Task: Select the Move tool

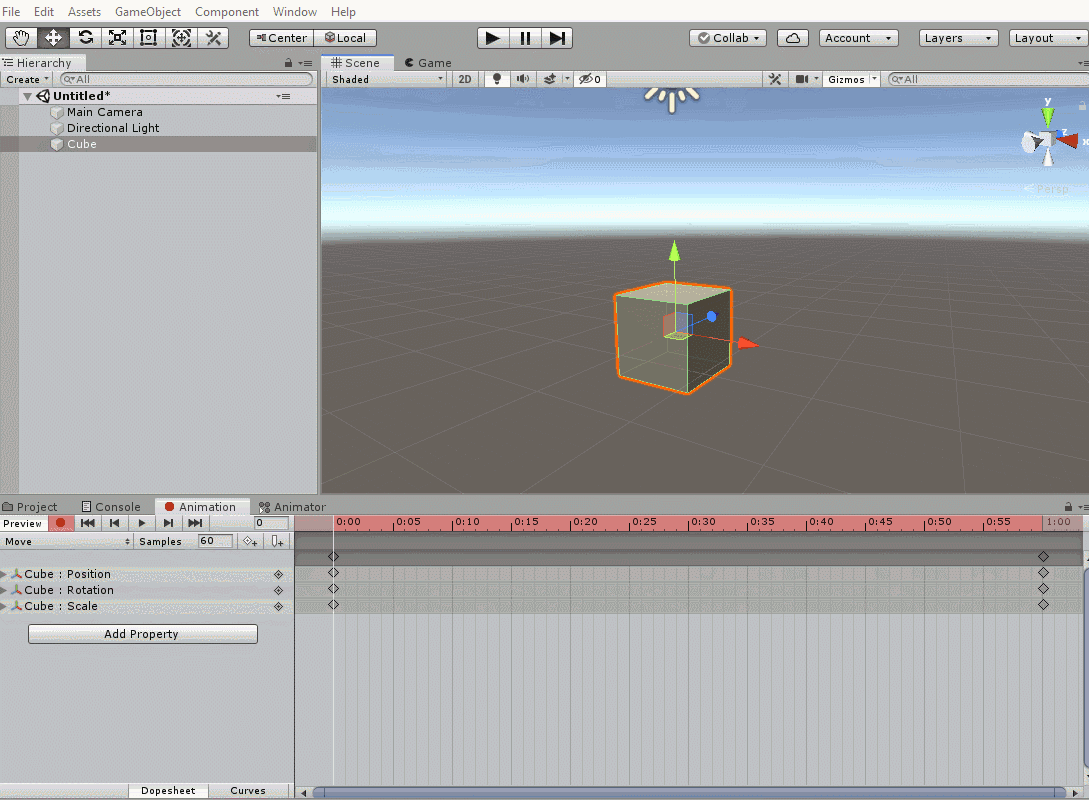Action: [x=53, y=37]
